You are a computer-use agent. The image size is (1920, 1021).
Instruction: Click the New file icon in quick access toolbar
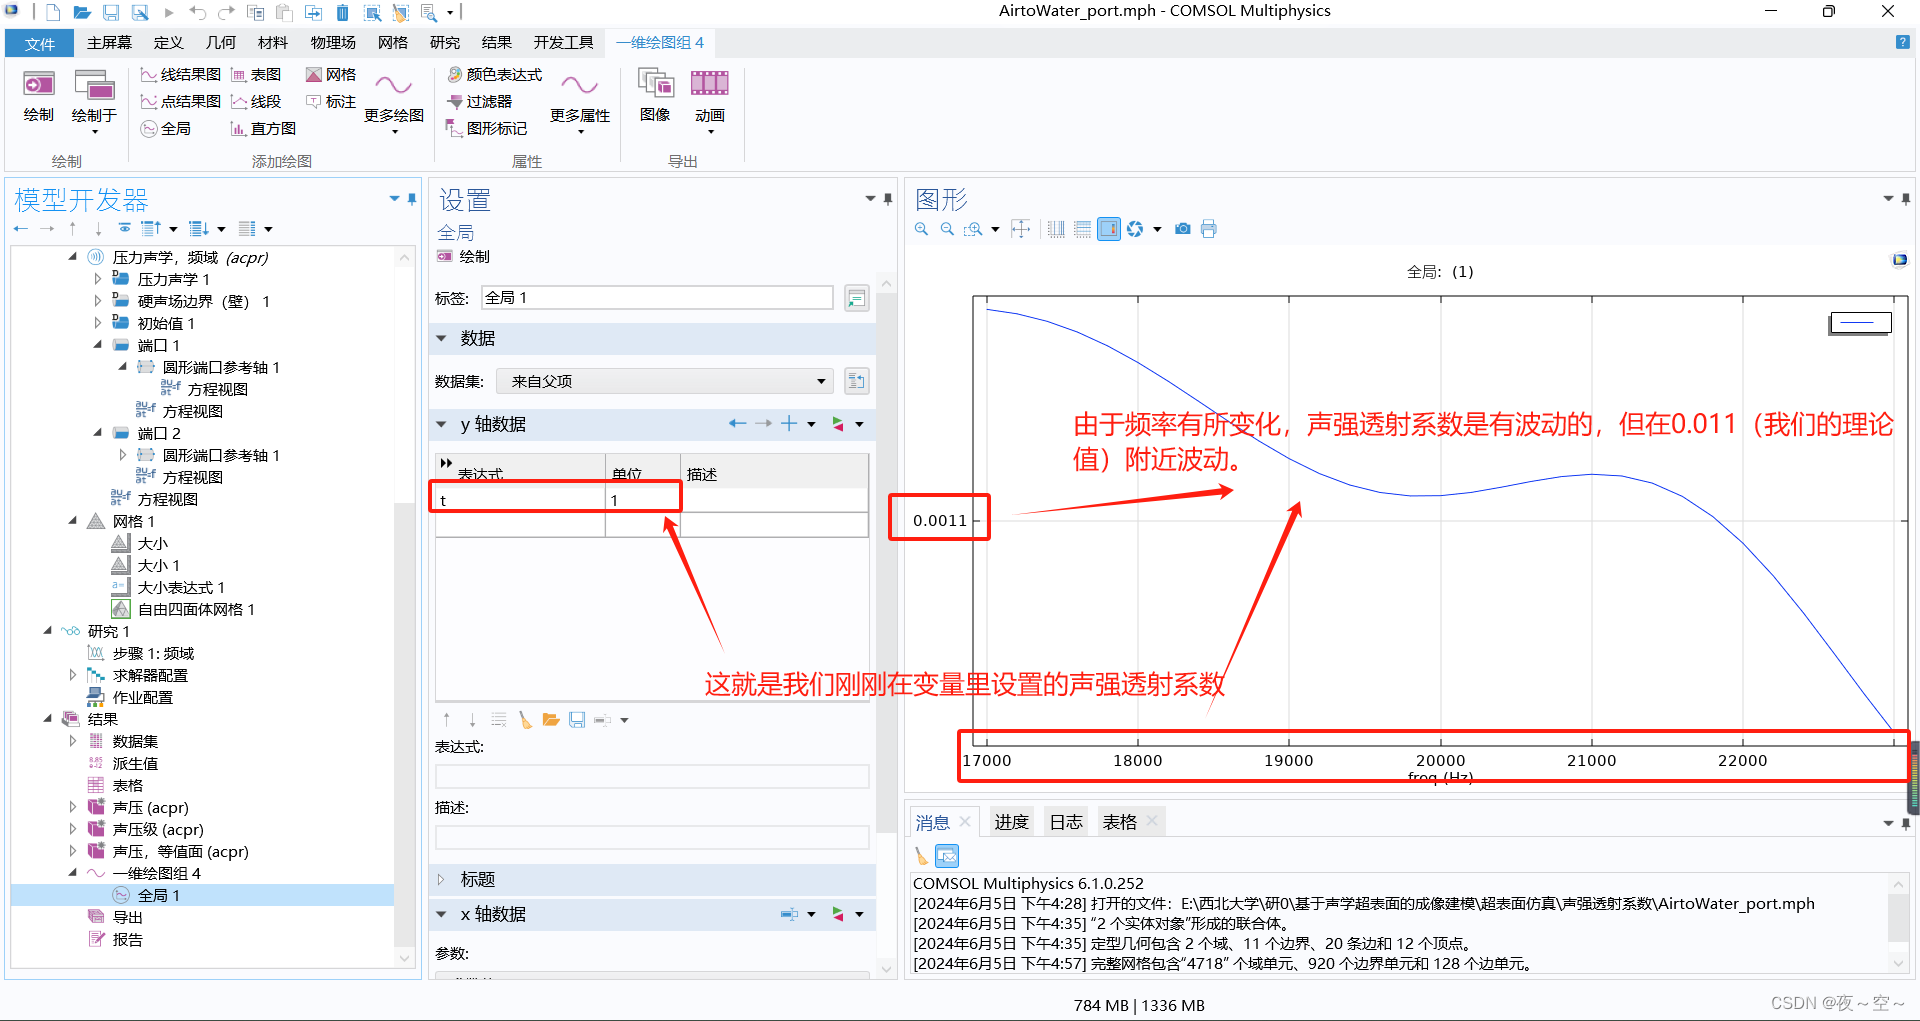tap(54, 13)
